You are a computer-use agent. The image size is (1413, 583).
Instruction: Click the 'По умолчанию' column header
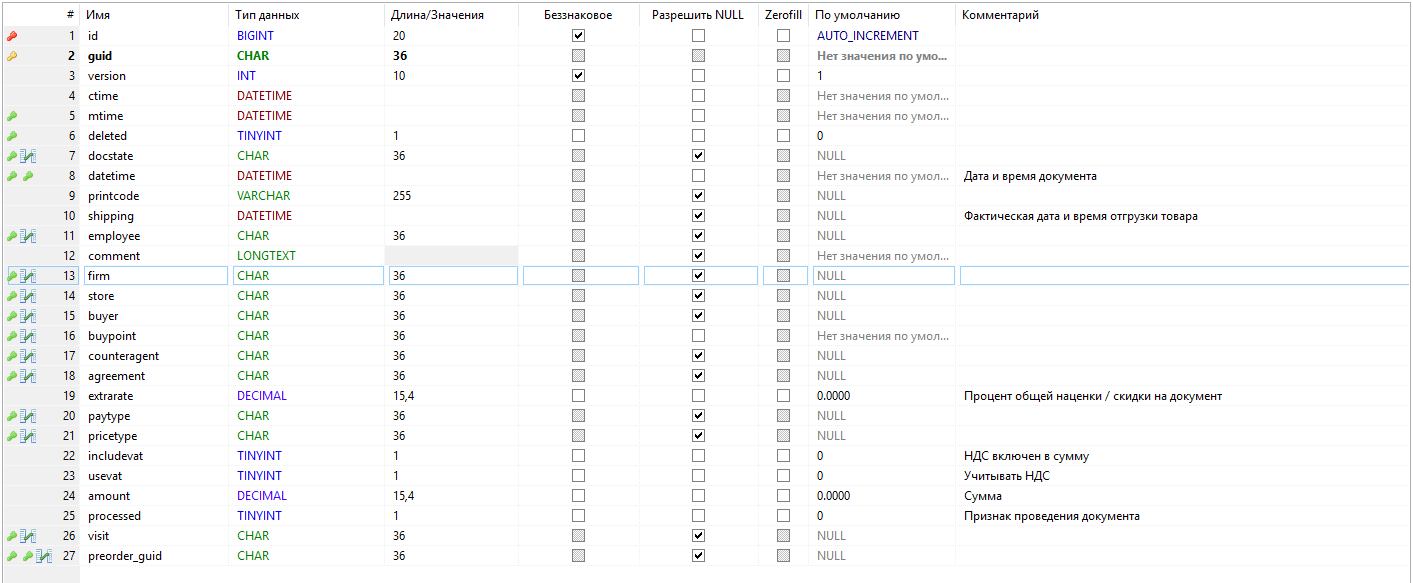tap(857, 15)
